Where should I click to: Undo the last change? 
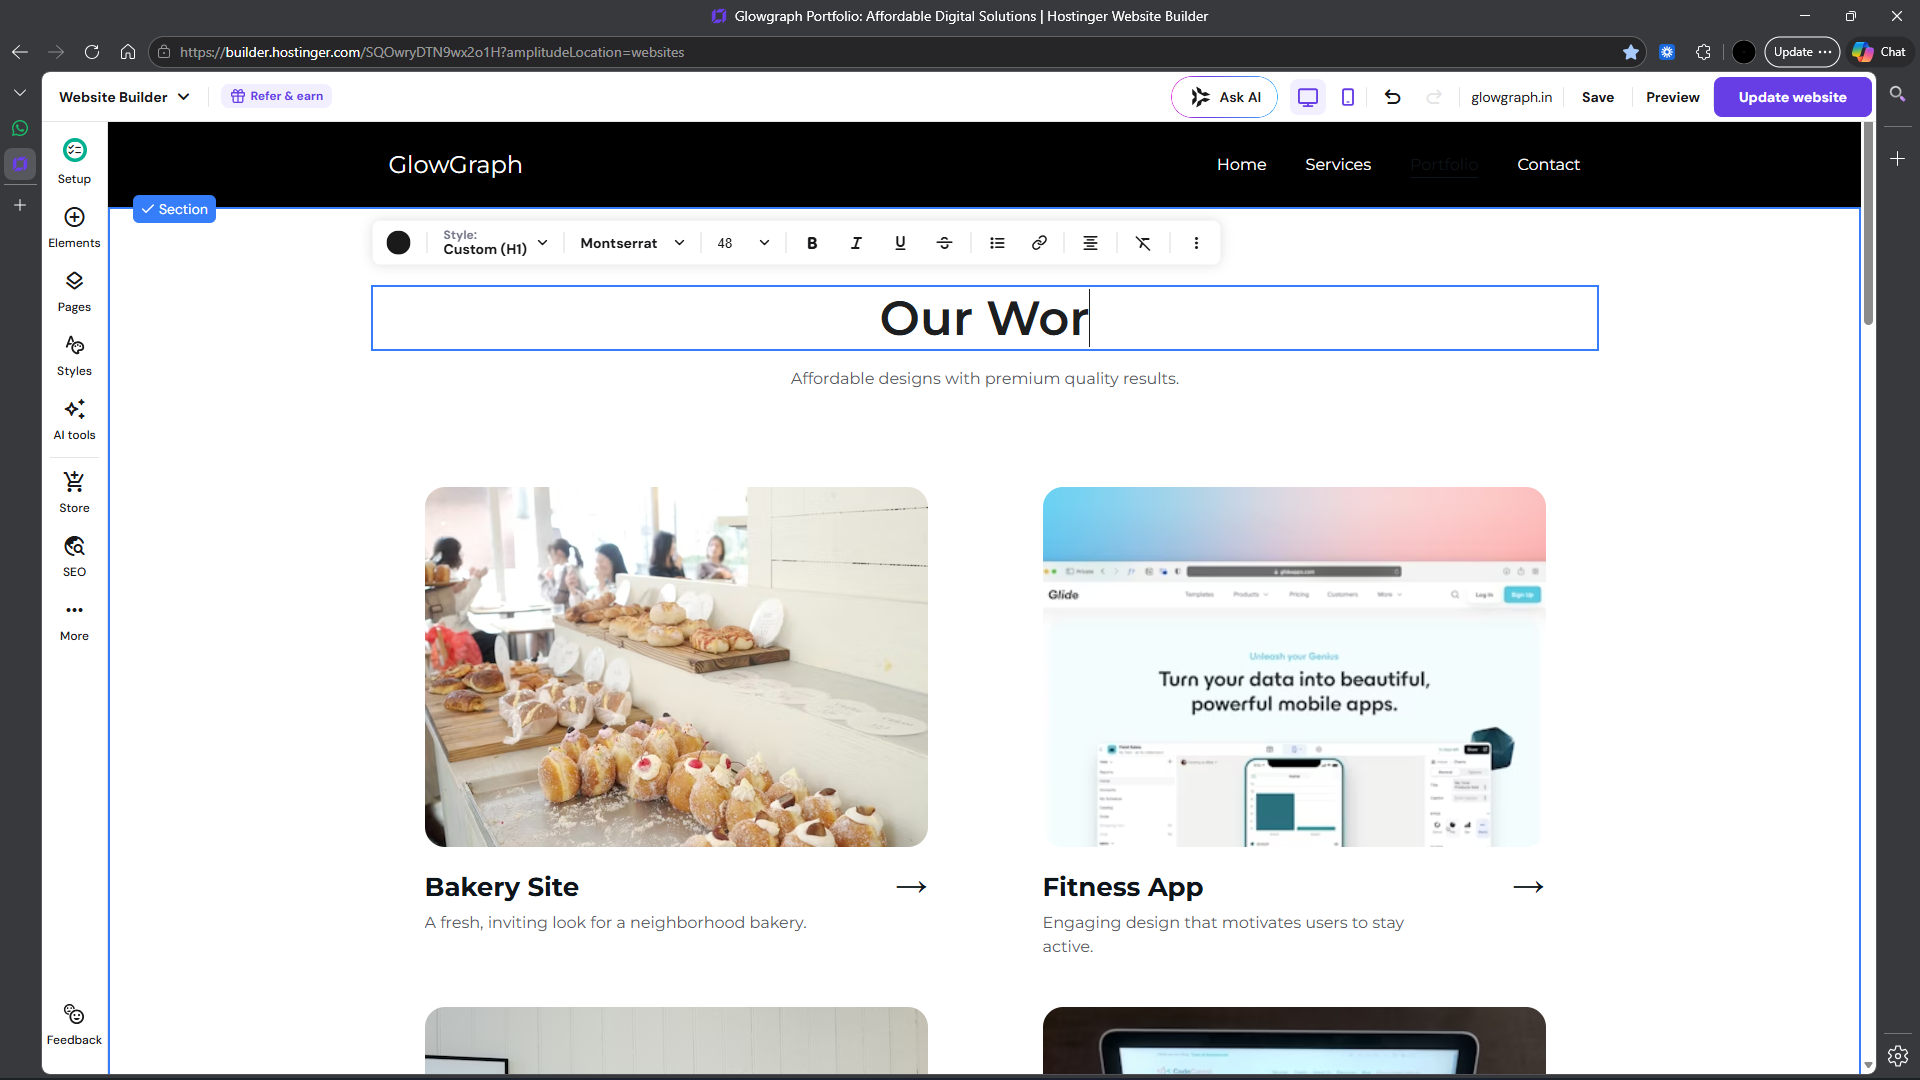click(x=1392, y=97)
